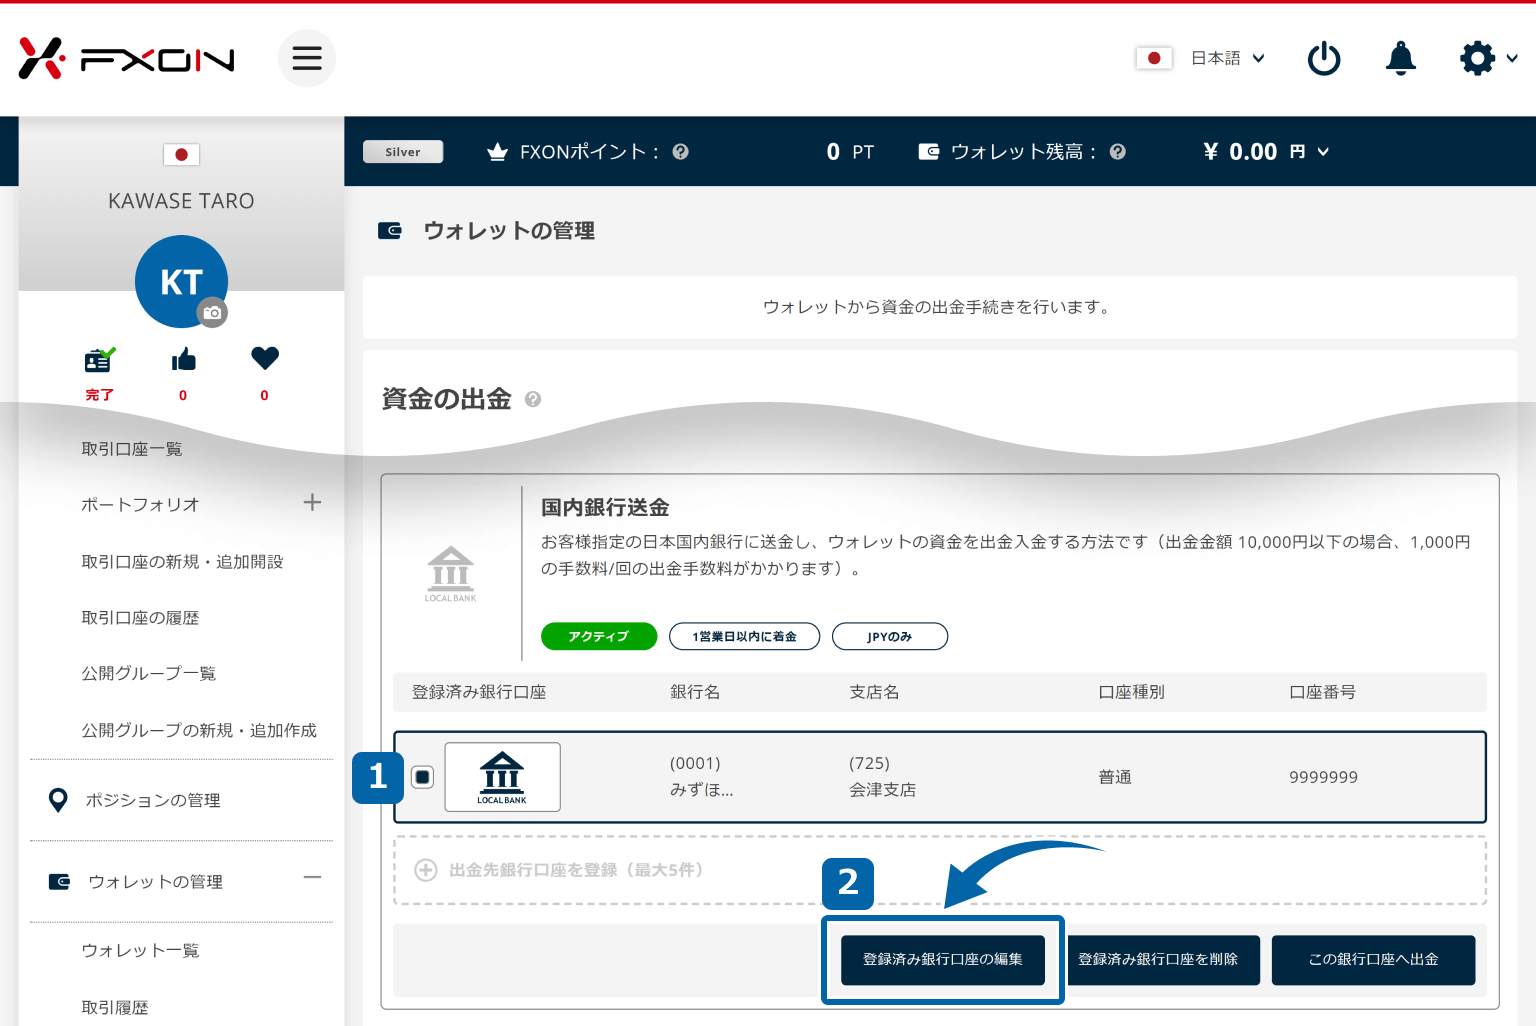Screen dimensions: 1536x1026
Task: Open 取引履歴 submenu item
Action: [x=115, y=1007]
